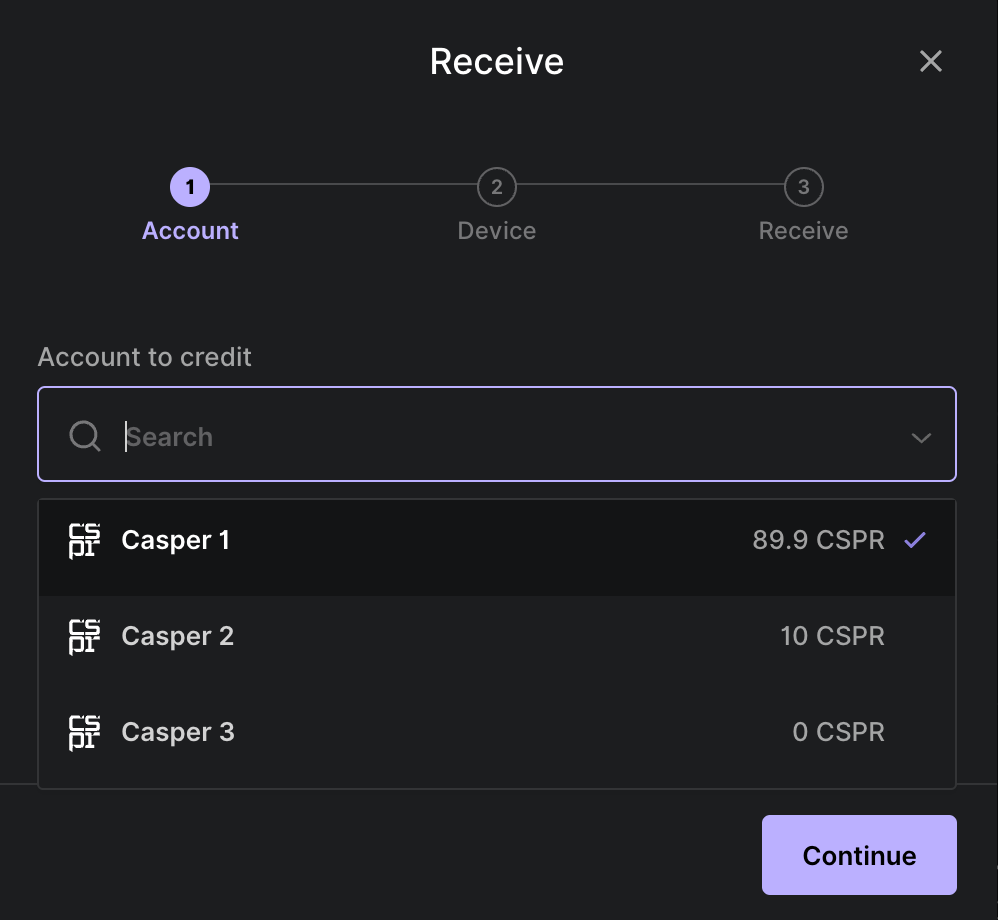Go to the Receive step label
Viewport: 998px width, 920px height.
click(x=803, y=230)
